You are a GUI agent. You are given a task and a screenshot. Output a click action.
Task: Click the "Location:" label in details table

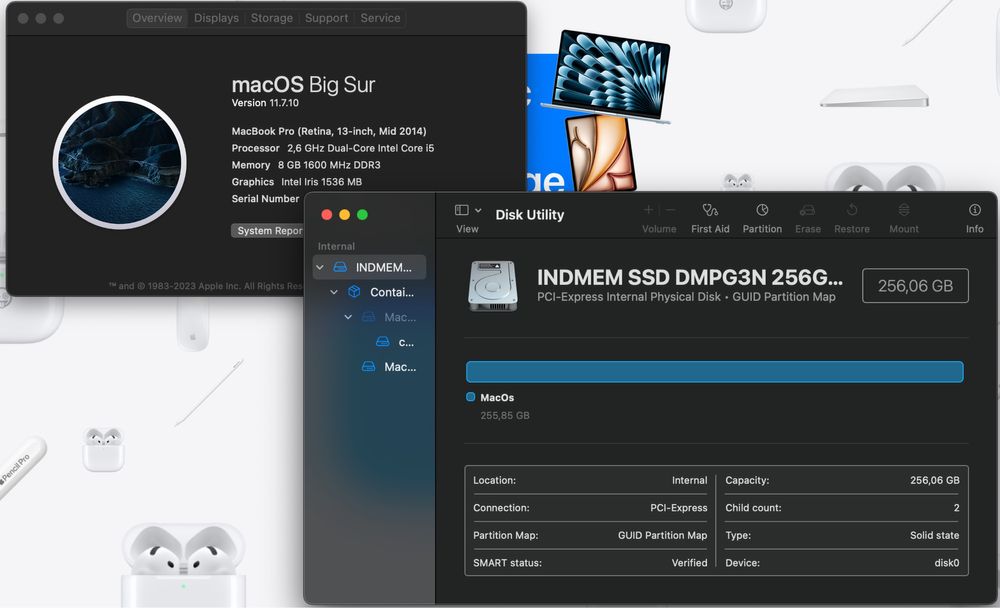point(494,480)
